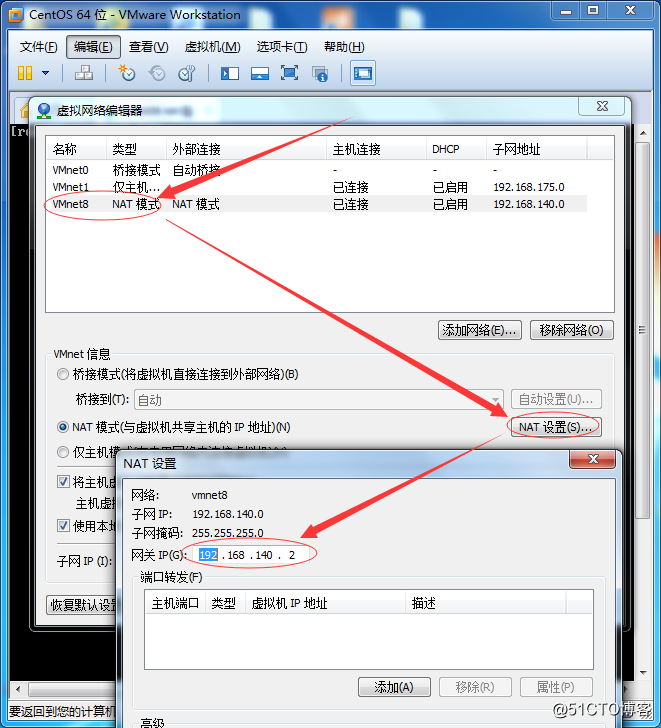Image resolution: width=661 pixels, height=728 pixels.
Task: Click the 名称 column header
Action: [x=77, y=149]
